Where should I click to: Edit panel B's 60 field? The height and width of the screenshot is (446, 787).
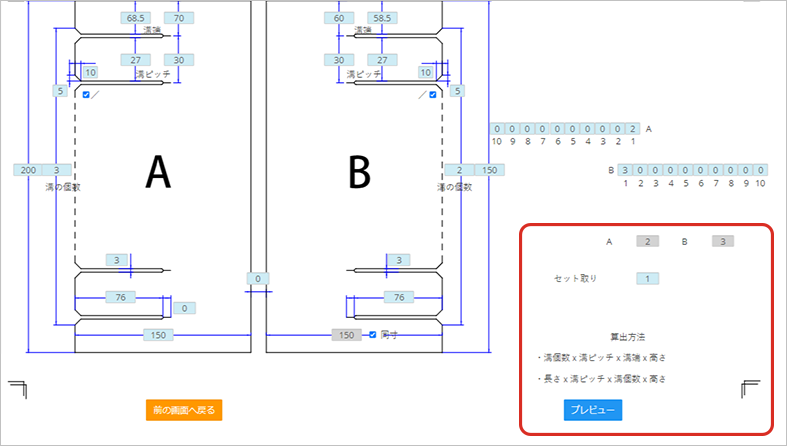click(x=339, y=18)
